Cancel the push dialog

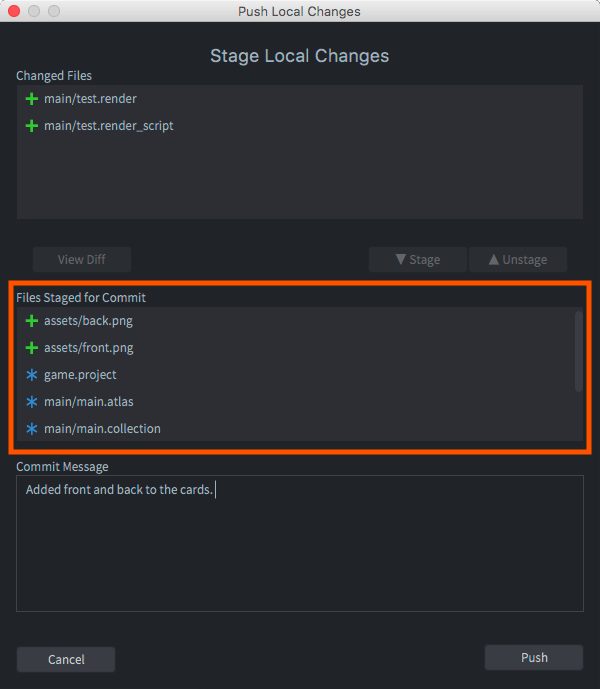[x=66, y=659]
